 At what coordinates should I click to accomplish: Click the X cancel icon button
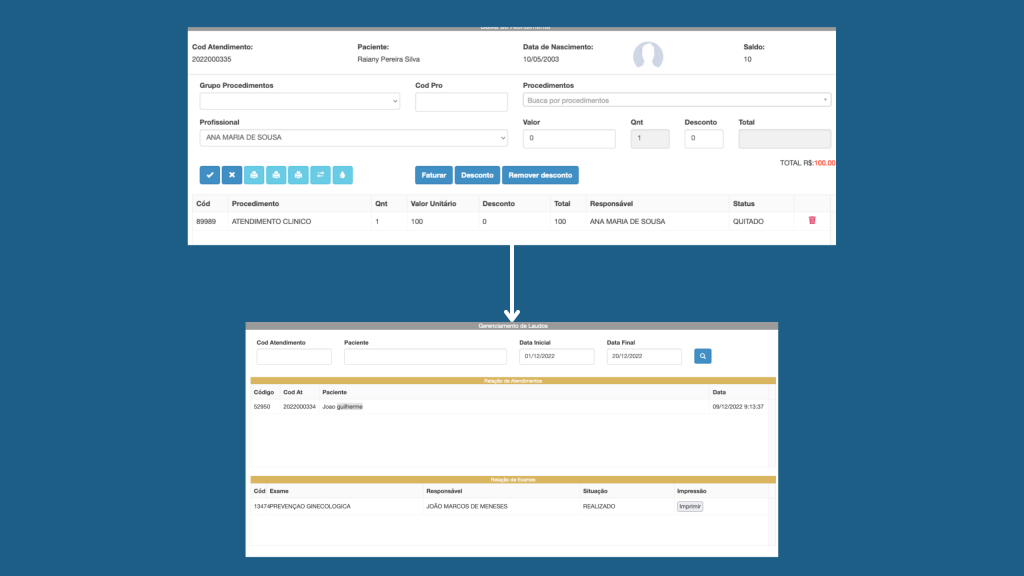(x=232, y=175)
